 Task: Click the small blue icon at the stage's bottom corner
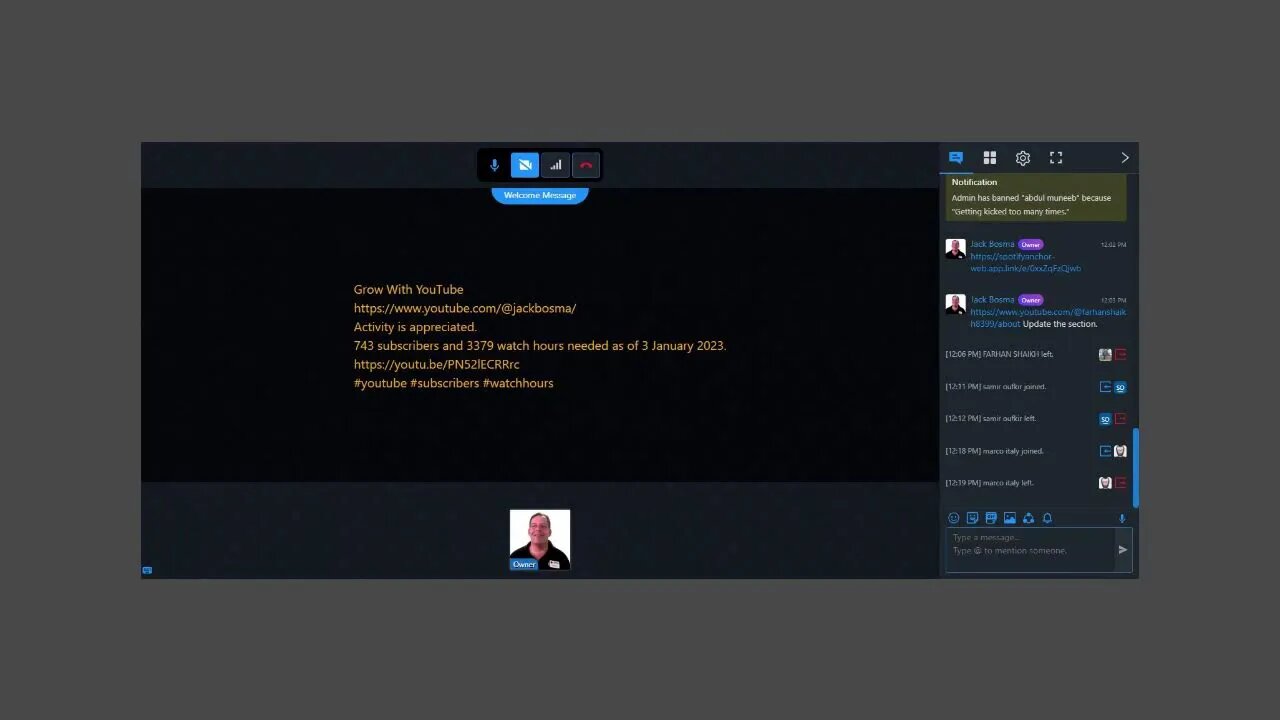click(147, 570)
